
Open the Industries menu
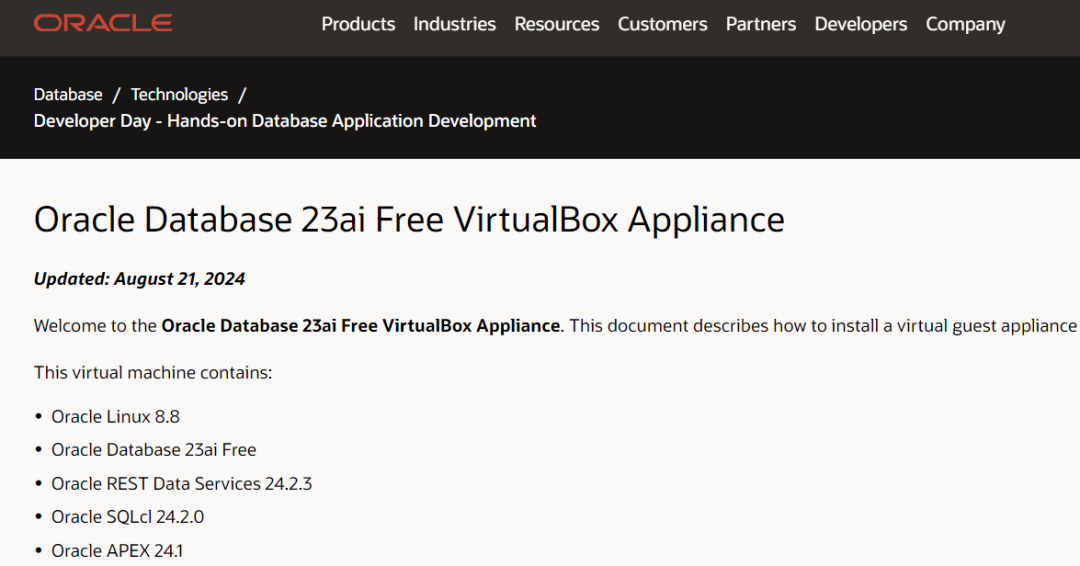click(x=455, y=24)
